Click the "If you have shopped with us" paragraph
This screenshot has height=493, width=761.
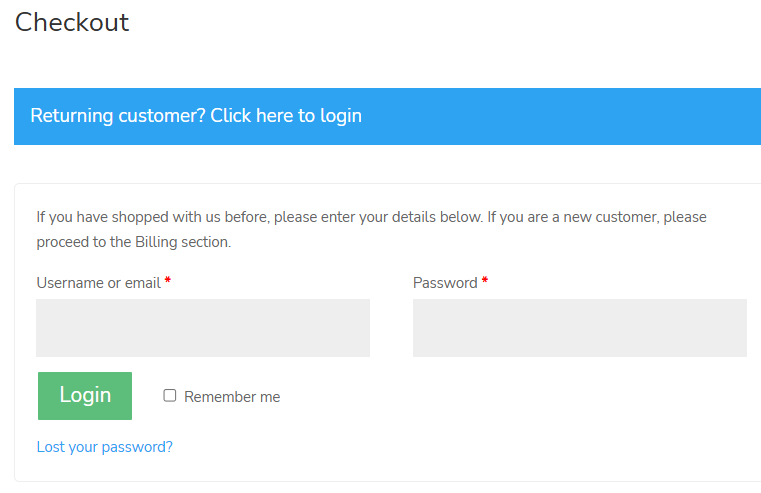pos(371,229)
